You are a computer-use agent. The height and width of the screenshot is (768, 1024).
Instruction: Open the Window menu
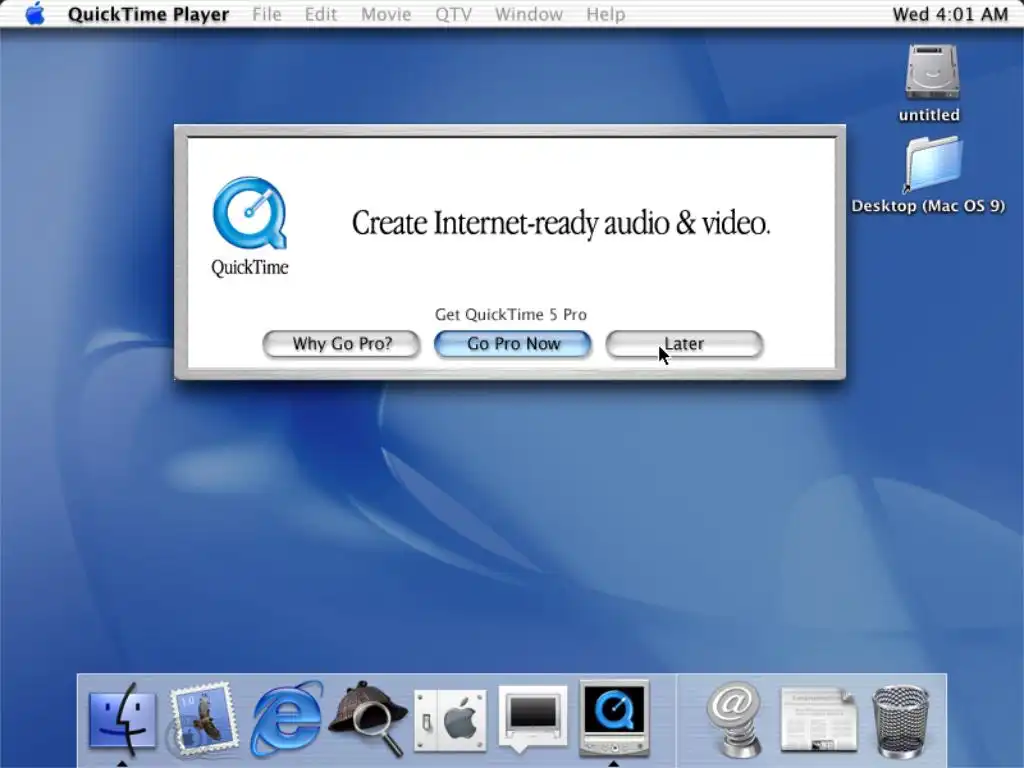point(528,14)
